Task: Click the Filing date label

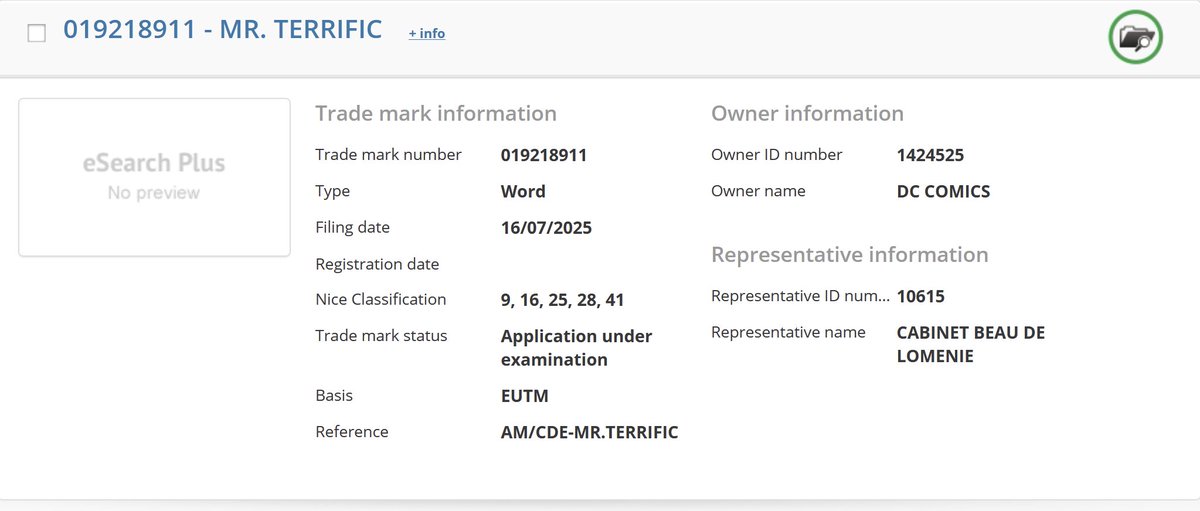Action: point(352,228)
